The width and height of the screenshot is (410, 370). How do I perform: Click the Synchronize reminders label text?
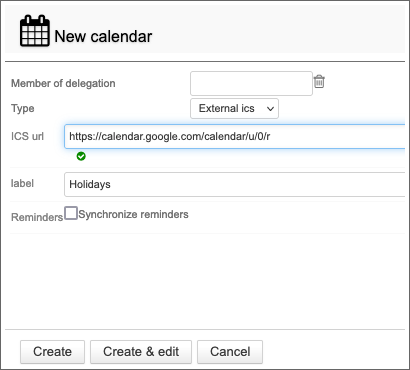pos(133,214)
